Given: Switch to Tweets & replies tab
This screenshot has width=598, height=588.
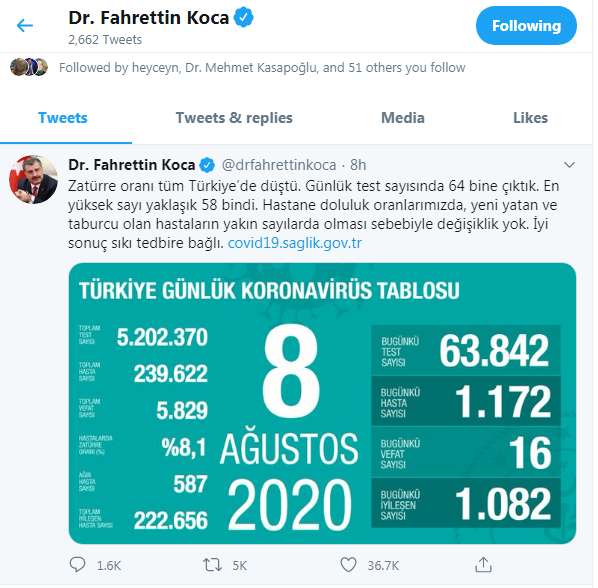Looking at the screenshot, I should pos(234,118).
